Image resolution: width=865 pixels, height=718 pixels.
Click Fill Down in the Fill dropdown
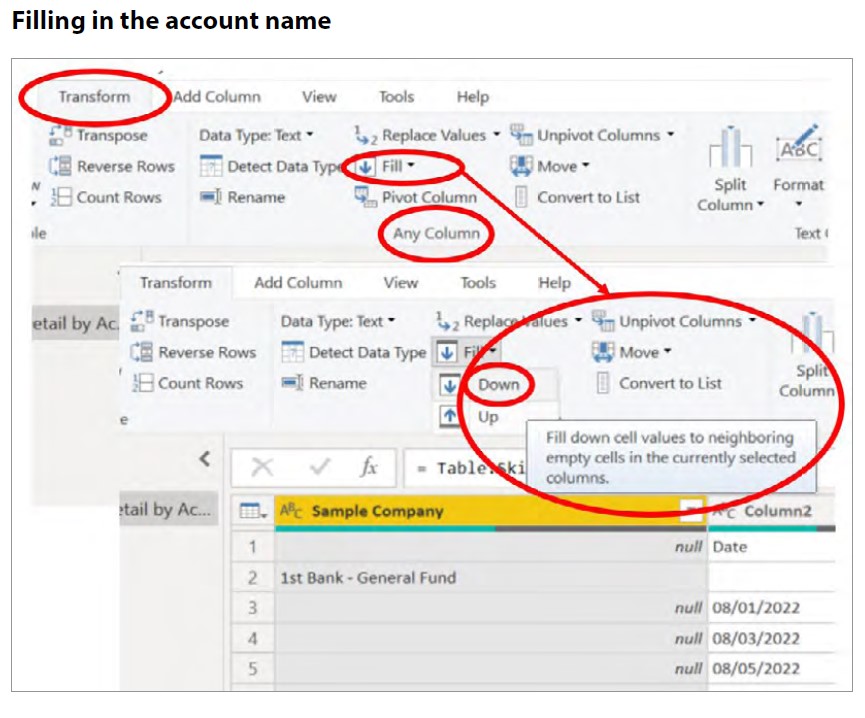point(498,385)
